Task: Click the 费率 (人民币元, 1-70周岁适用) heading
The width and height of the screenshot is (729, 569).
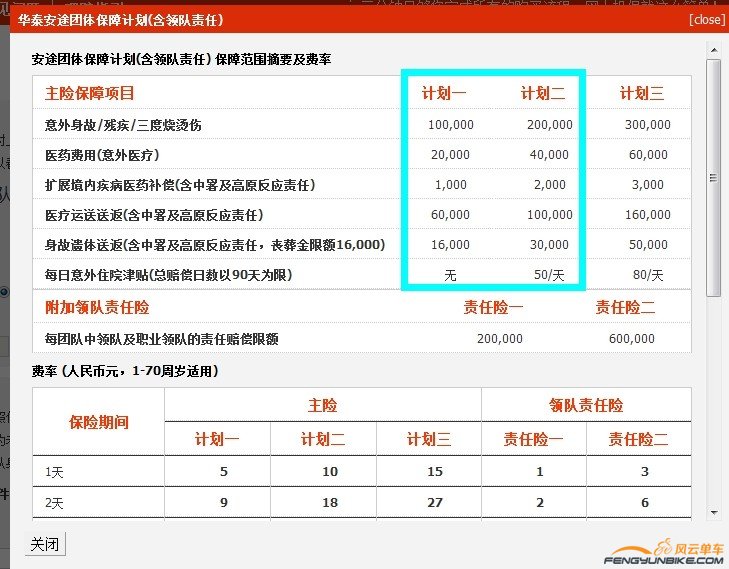Action: point(125,371)
